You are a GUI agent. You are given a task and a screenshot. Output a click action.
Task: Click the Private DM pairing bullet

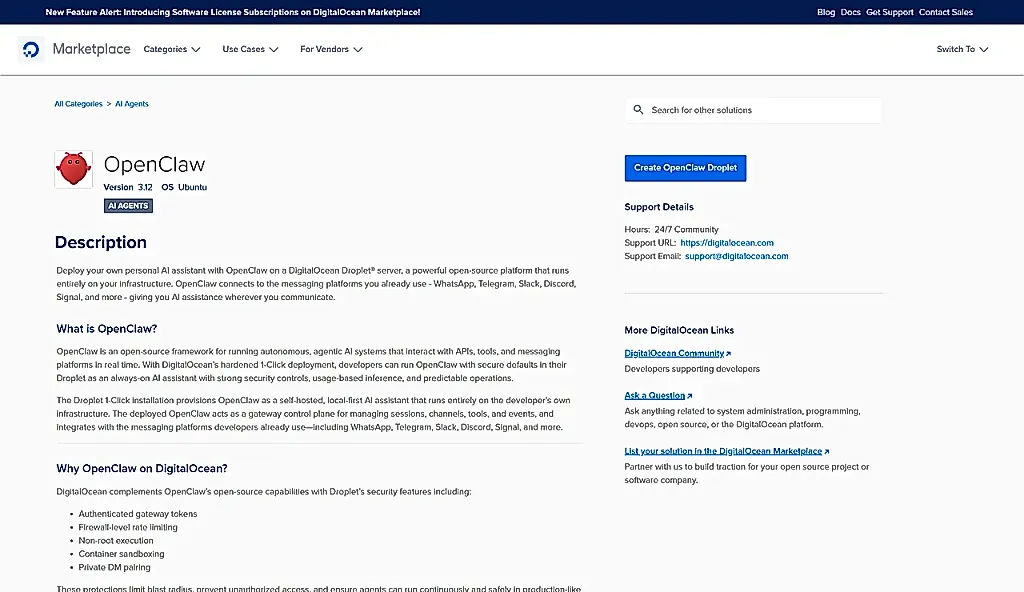click(x=114, y=568)
